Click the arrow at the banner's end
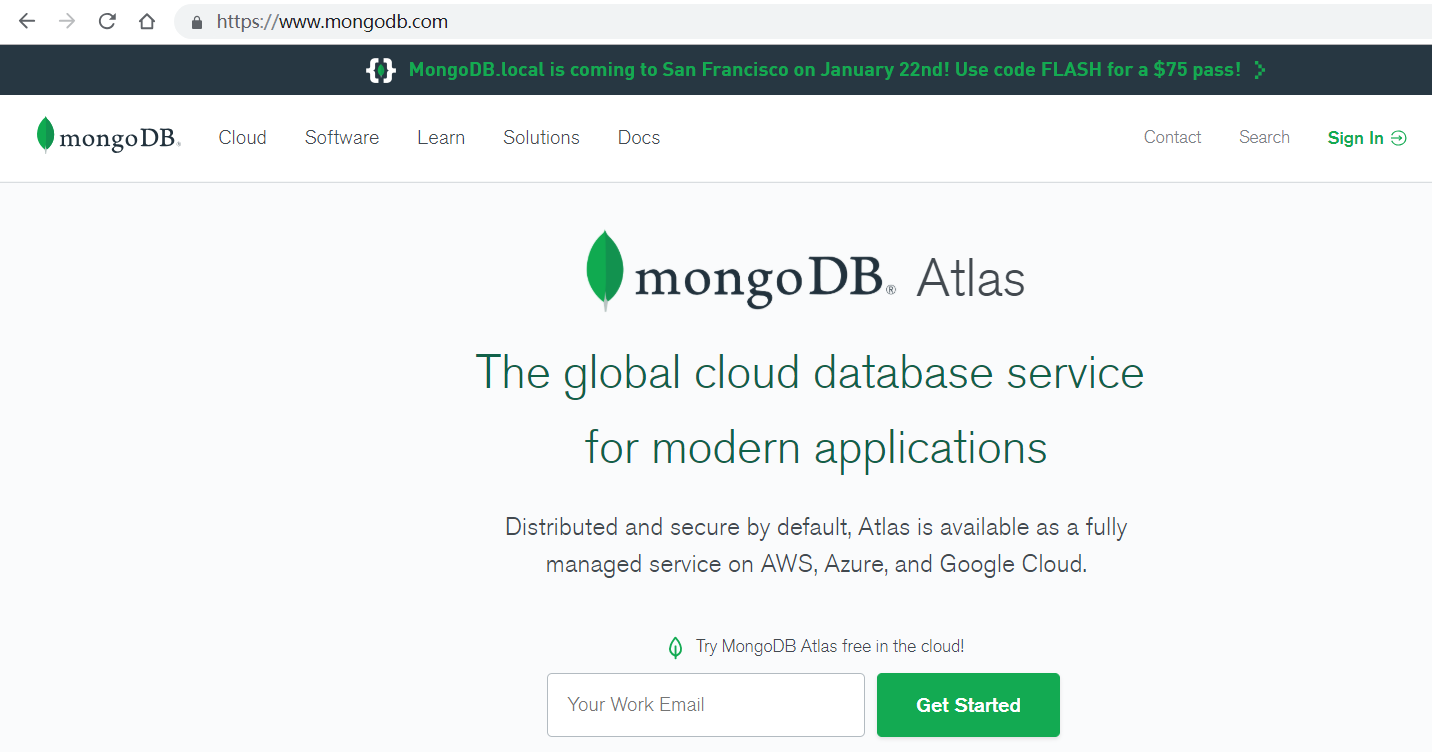1432x752 pixels. (x=1260, y=70)
